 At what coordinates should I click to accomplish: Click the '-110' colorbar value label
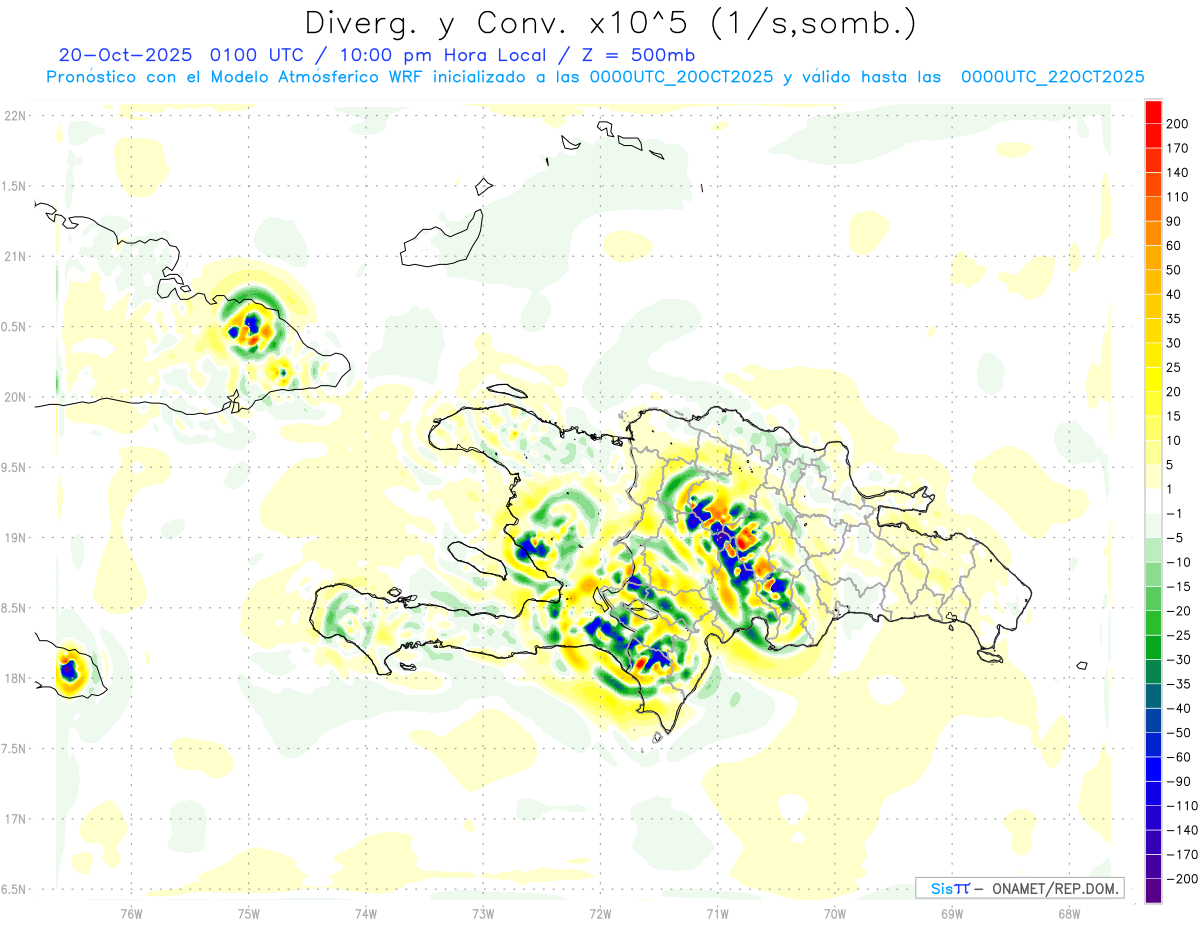click(x=1180, y=805)
